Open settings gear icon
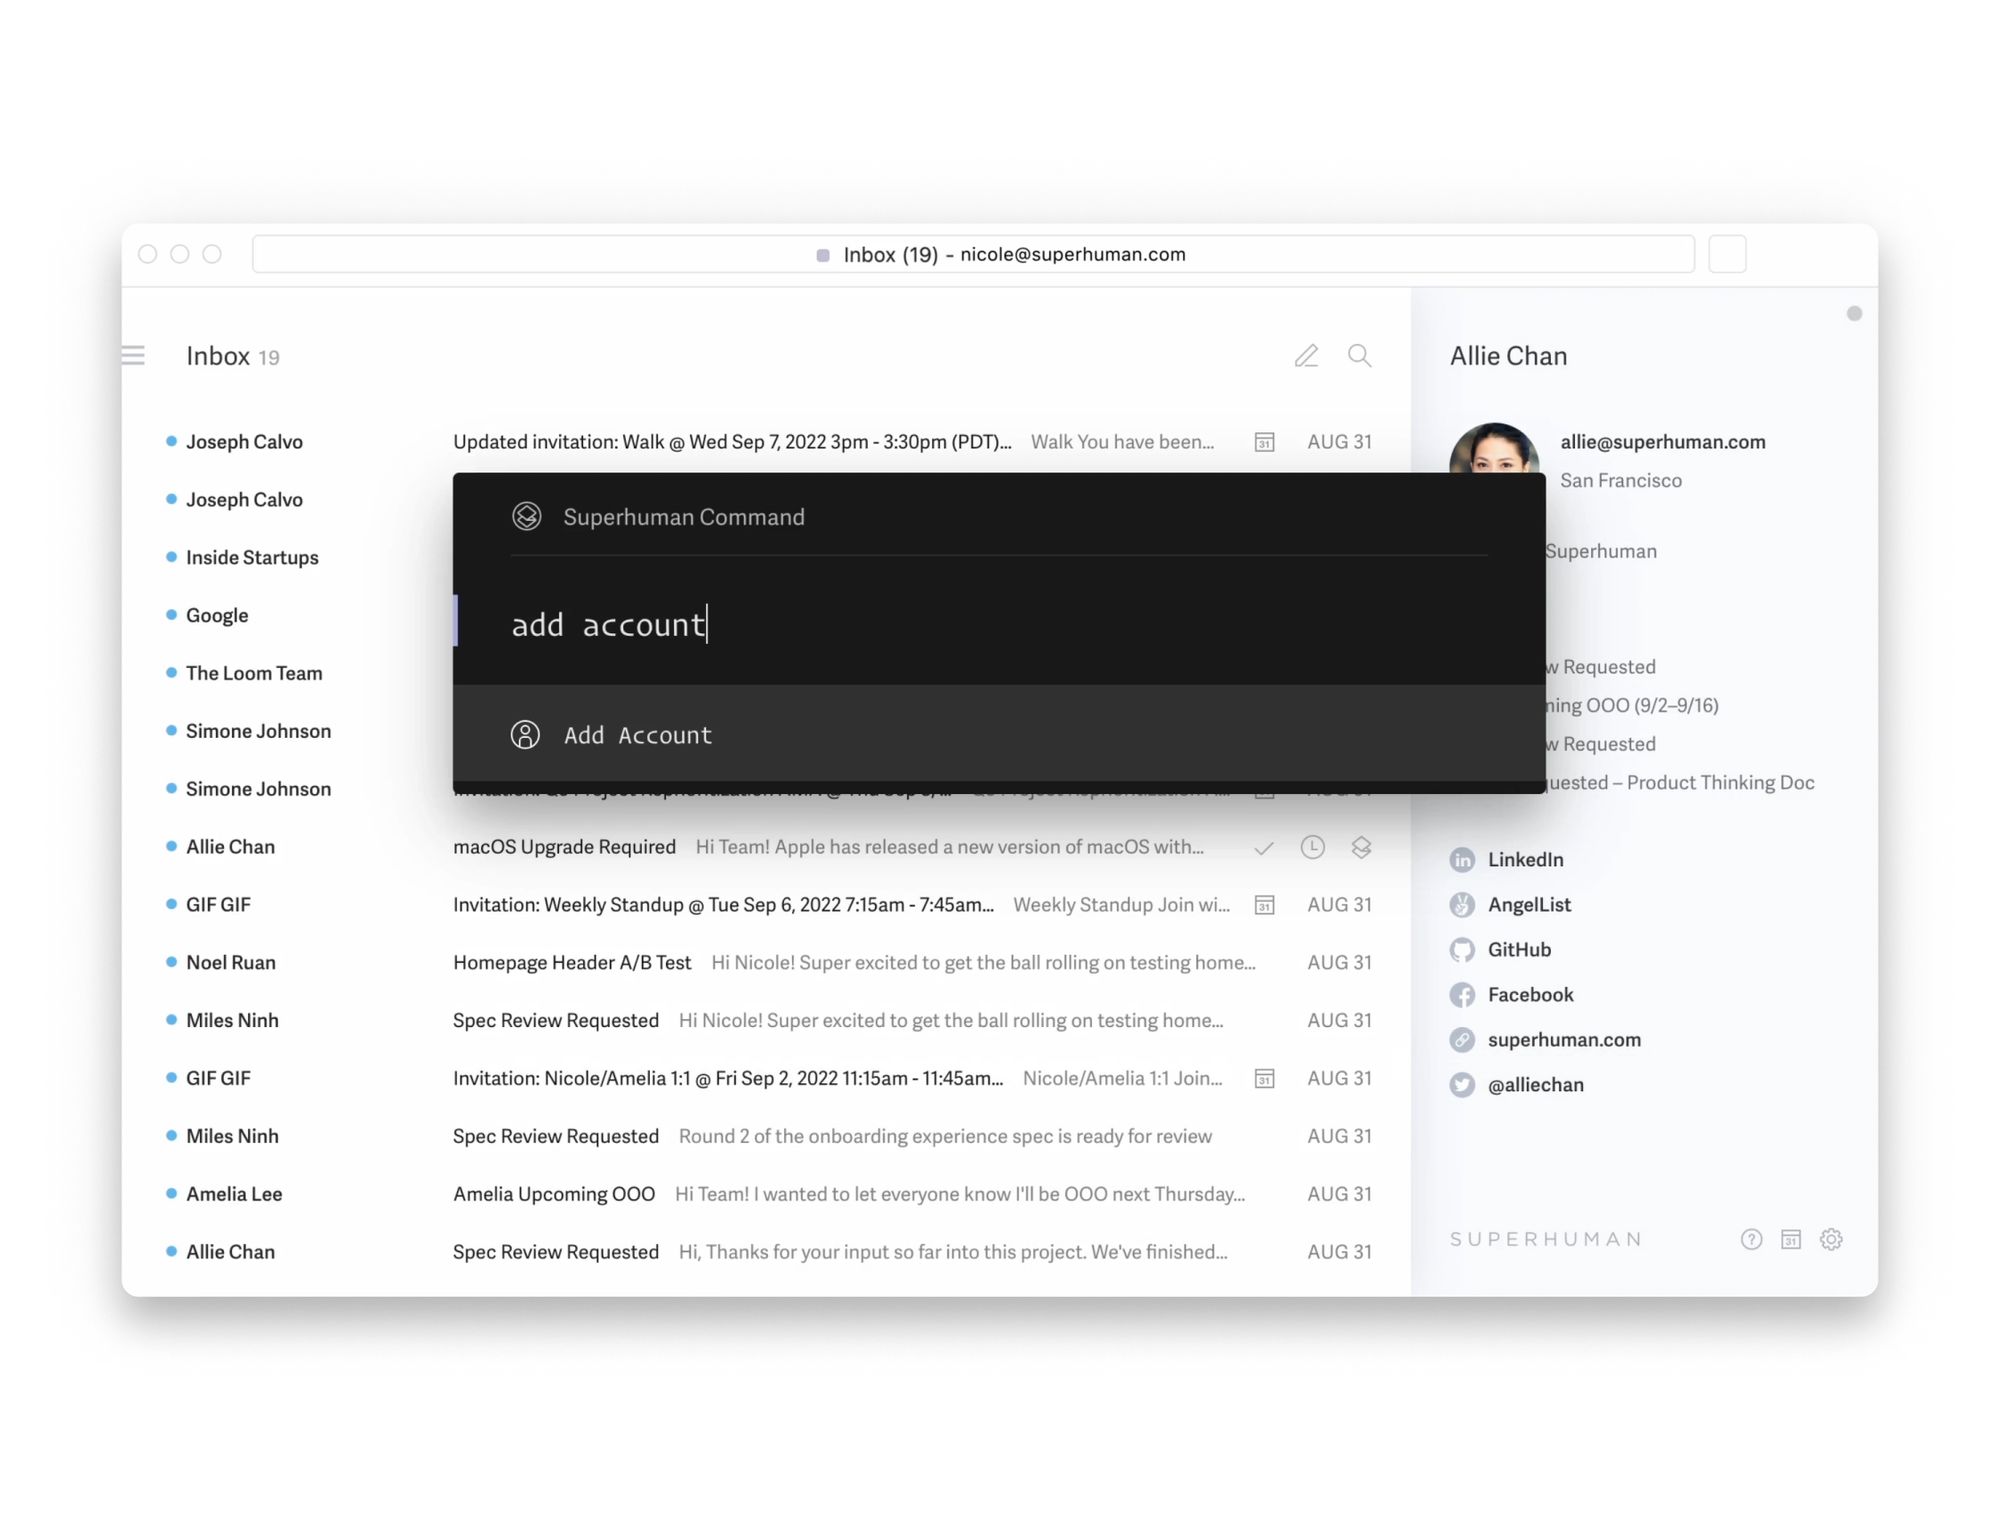The height and width of the screenshot is (1521, 2000). coord(1831,1240)
